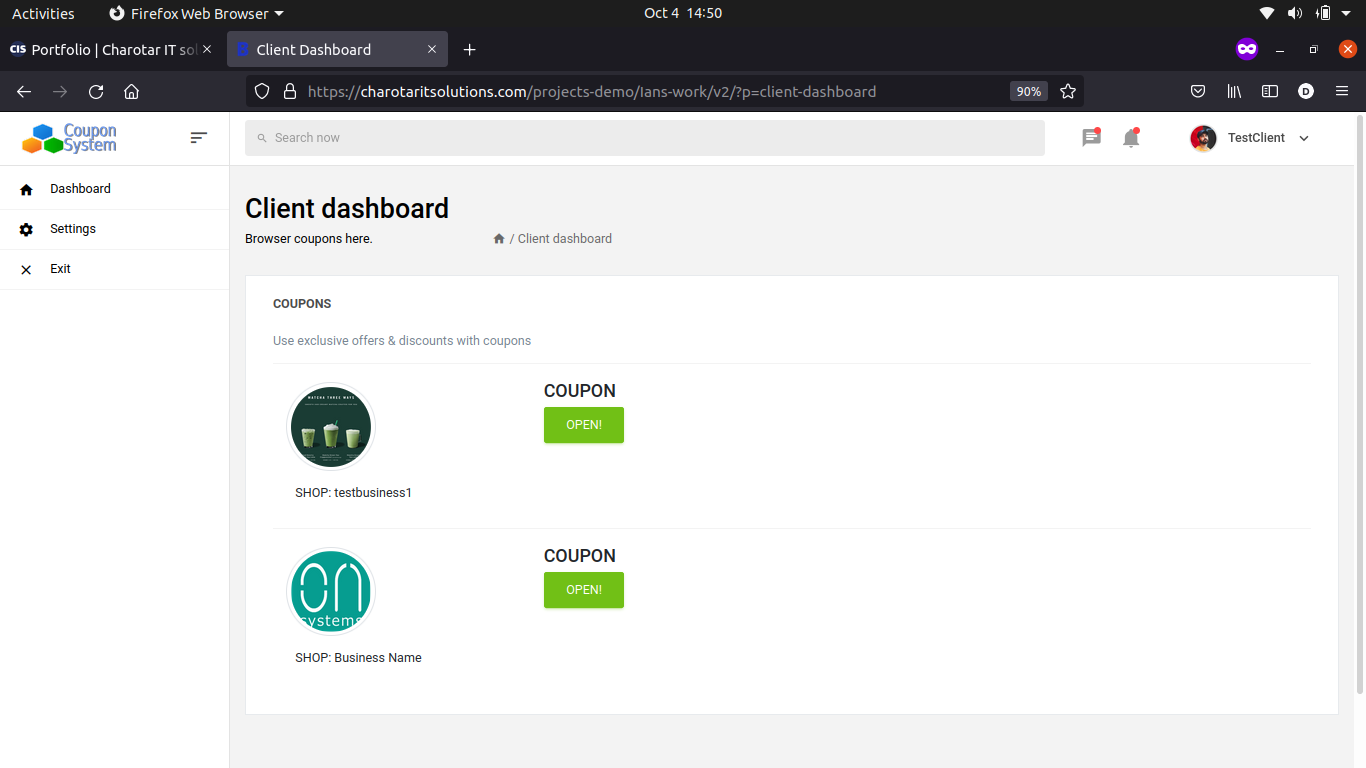Toggle the Firefox sidebar view icon
The height and width of the screenshot is (768, 1366).
pyautogui.click(x=1270, y=91)
